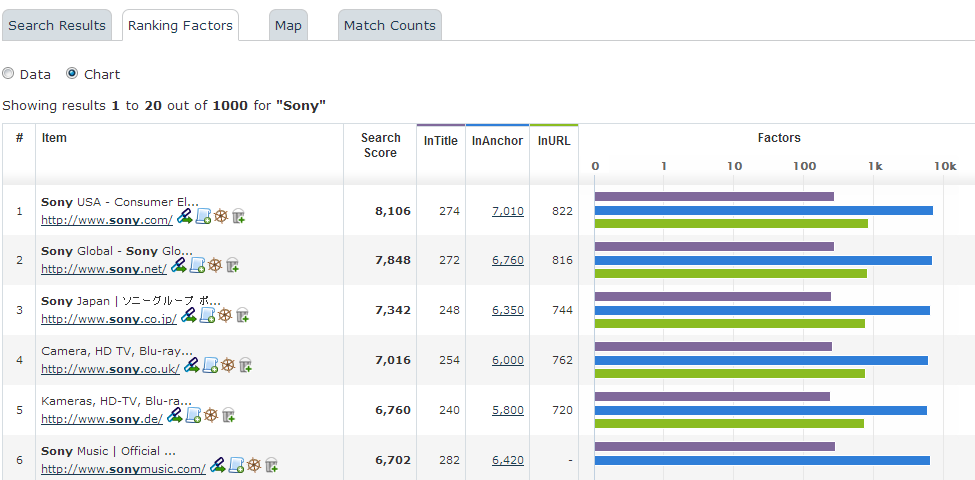Open the ship's wheel icon for sony.de

pos(211,415)
